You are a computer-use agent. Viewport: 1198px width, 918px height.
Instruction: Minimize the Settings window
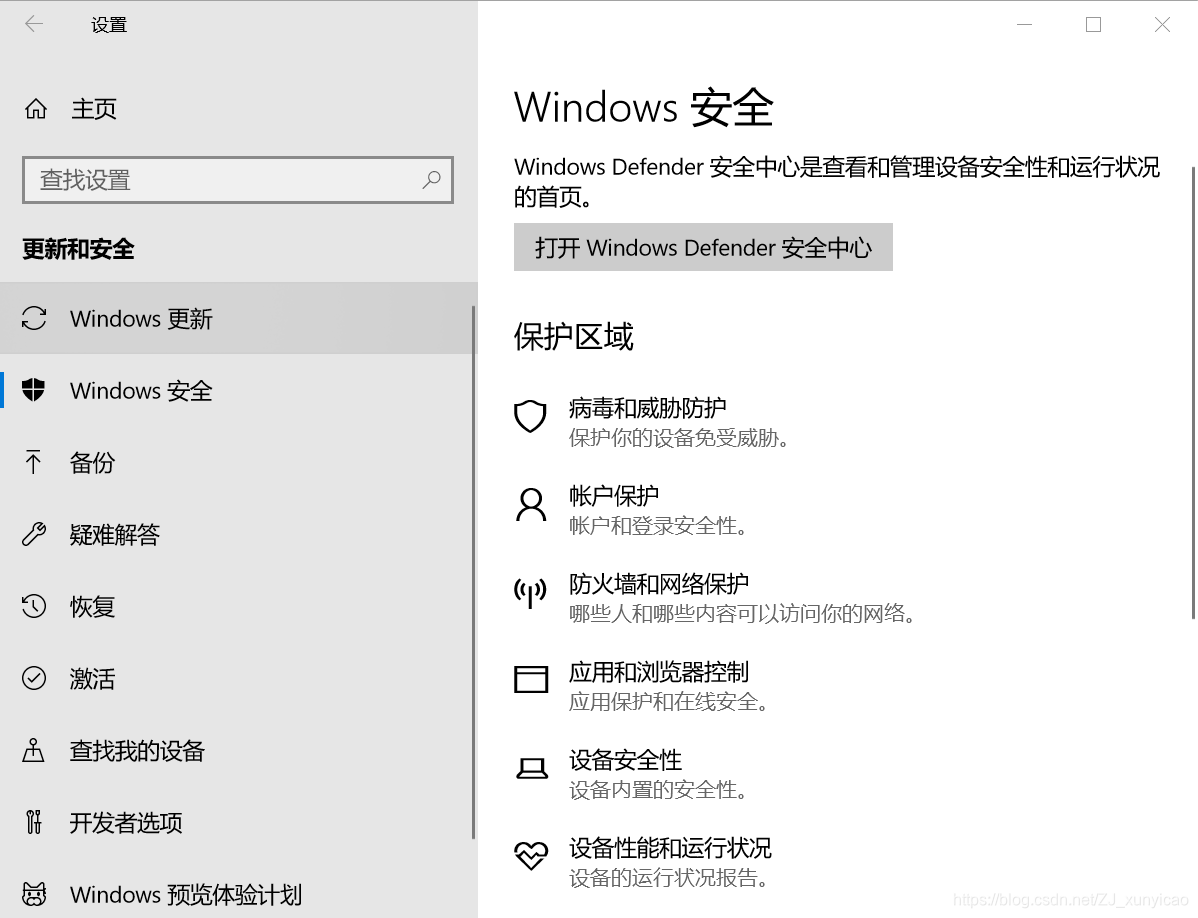[x=1025, y=24]
